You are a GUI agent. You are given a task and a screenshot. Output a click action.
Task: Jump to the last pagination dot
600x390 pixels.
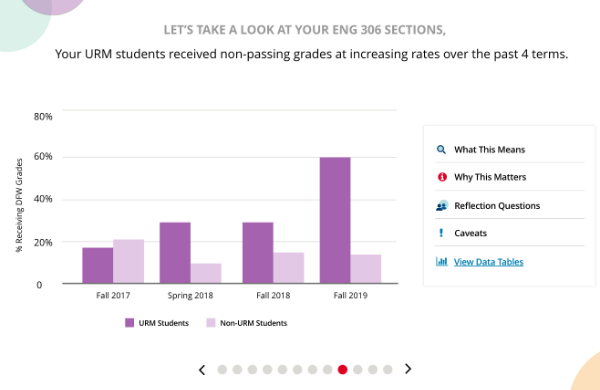click(388, 369)
